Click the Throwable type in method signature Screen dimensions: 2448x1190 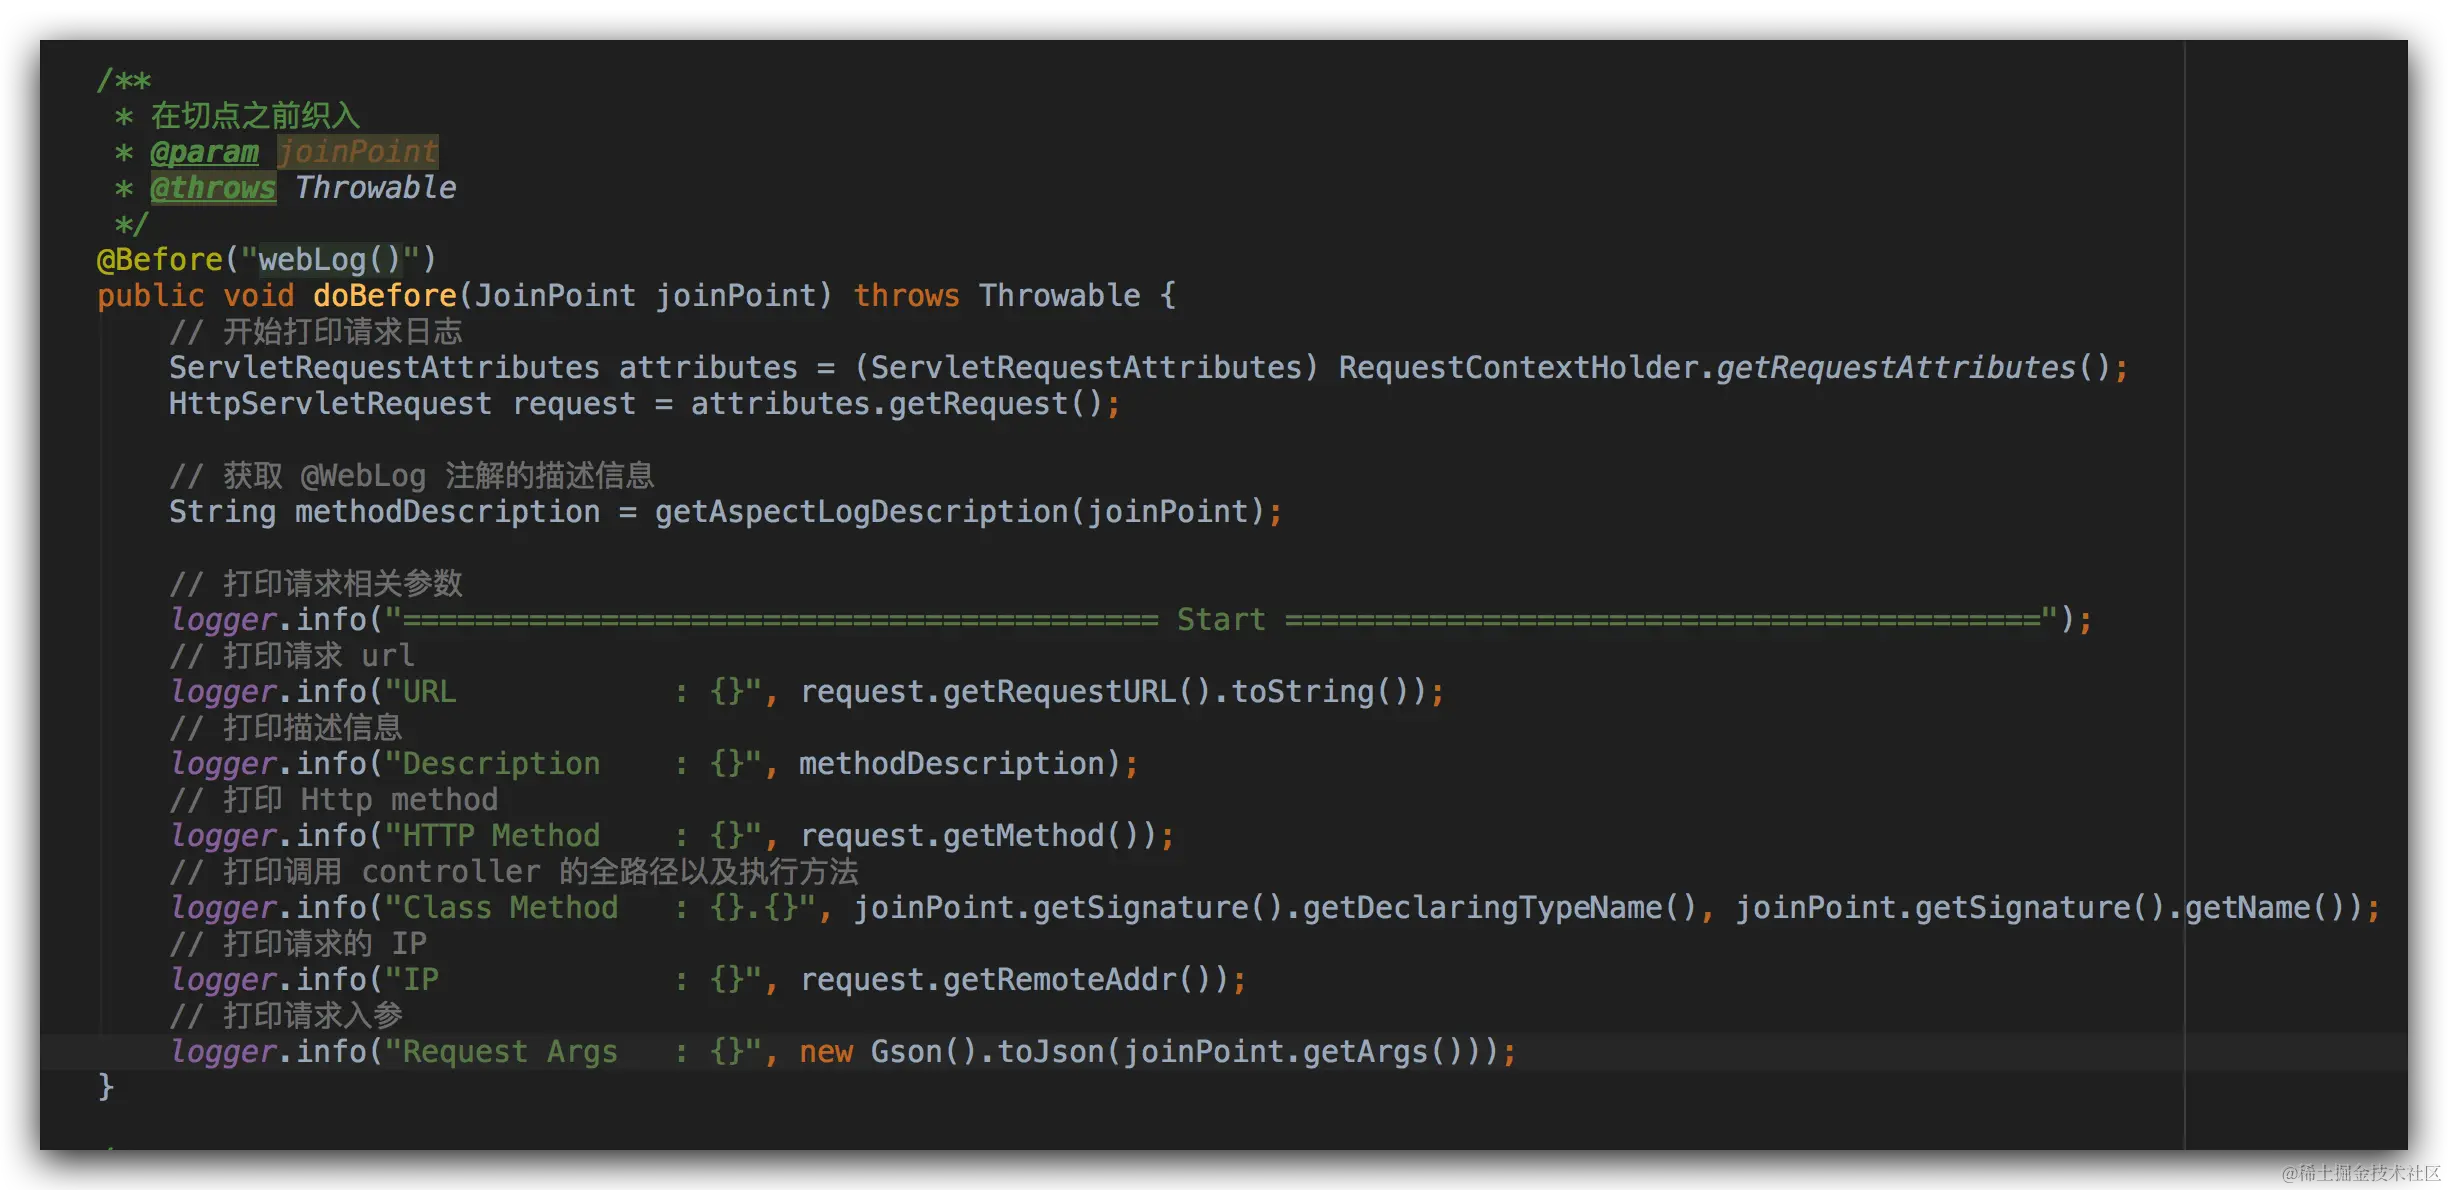[x=1059, y=296]
